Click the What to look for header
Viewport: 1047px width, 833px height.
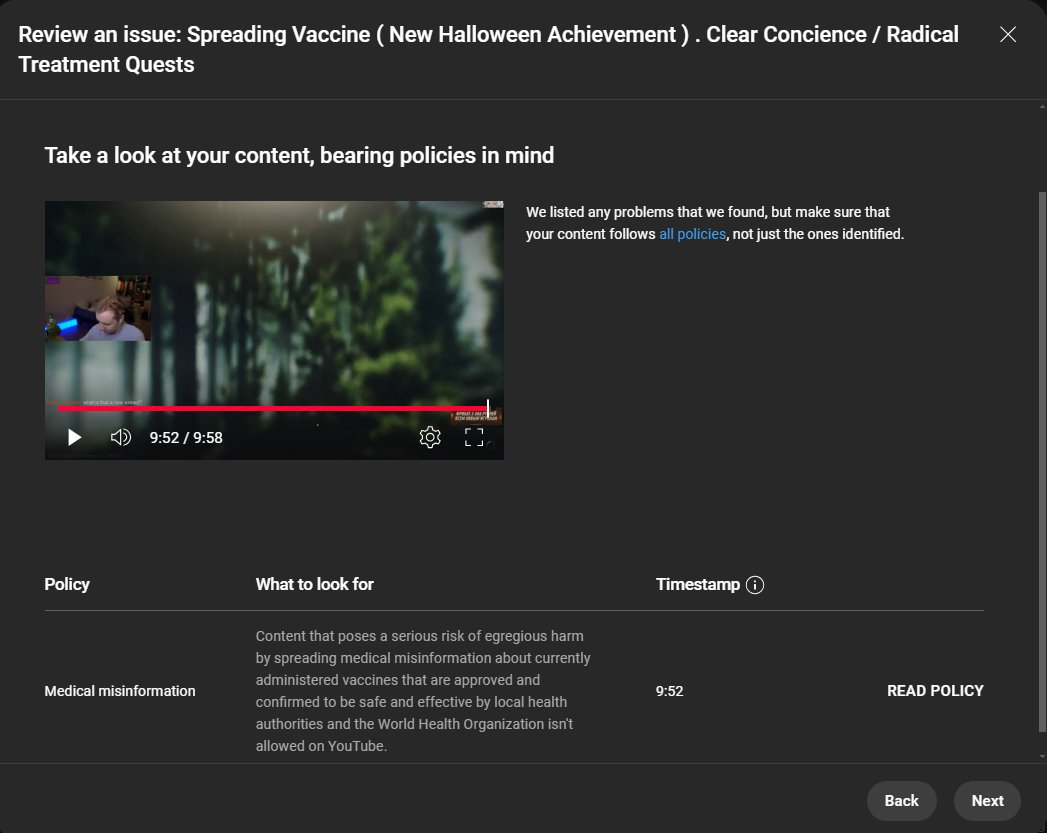click(315, 584)
